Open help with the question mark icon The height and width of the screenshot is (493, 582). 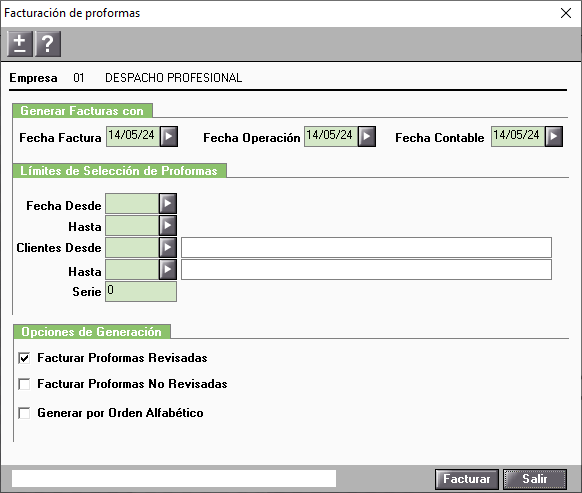pyautogui.click(x=48, y=44)
